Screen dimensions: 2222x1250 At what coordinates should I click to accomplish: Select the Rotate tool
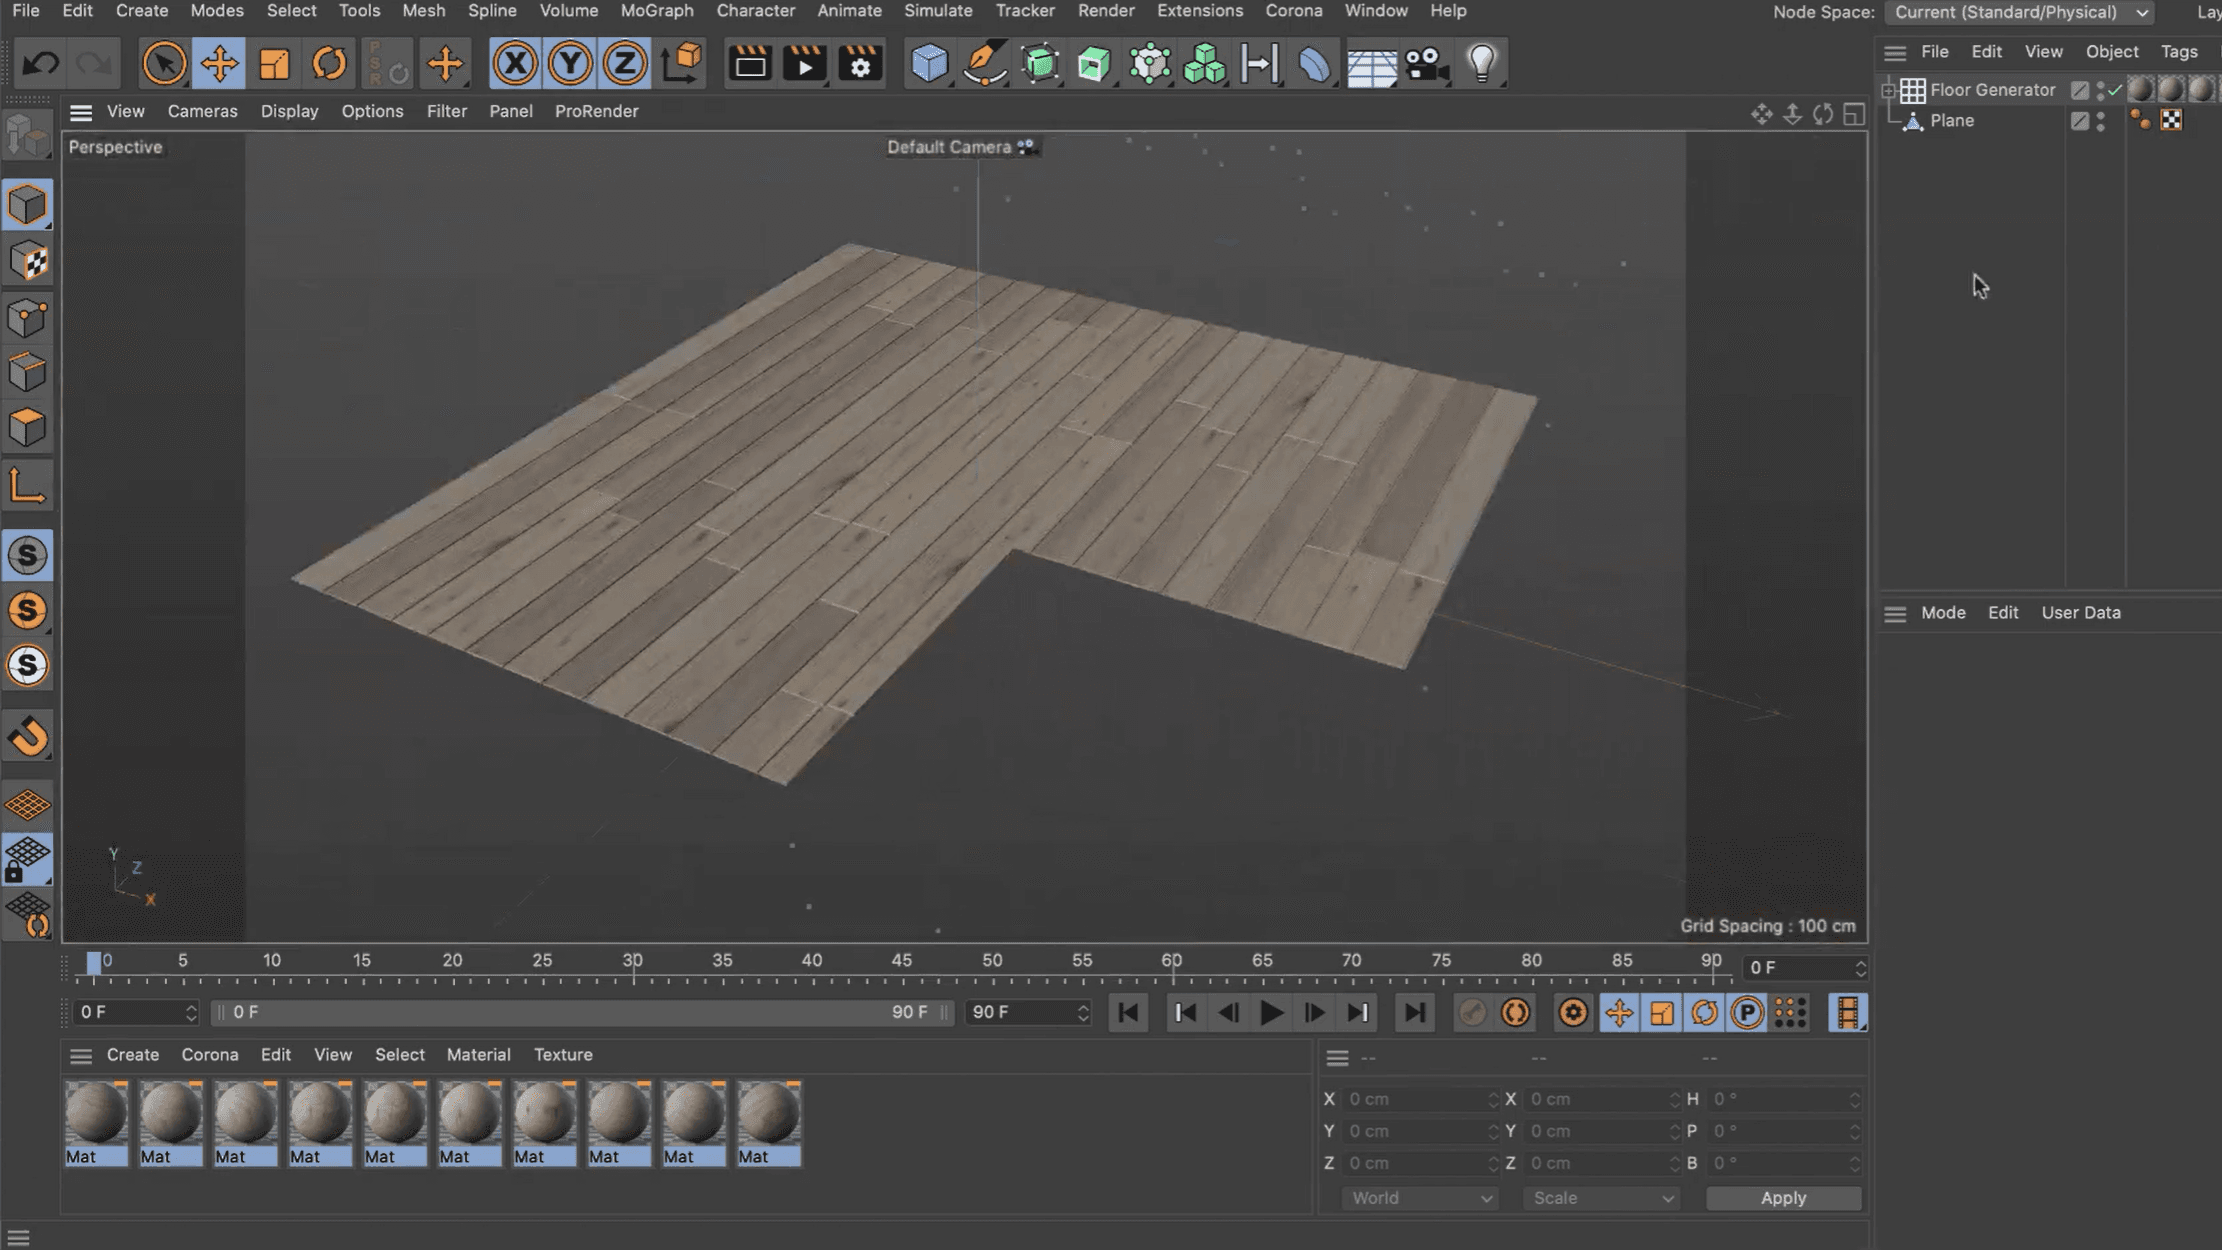[329, 64]
